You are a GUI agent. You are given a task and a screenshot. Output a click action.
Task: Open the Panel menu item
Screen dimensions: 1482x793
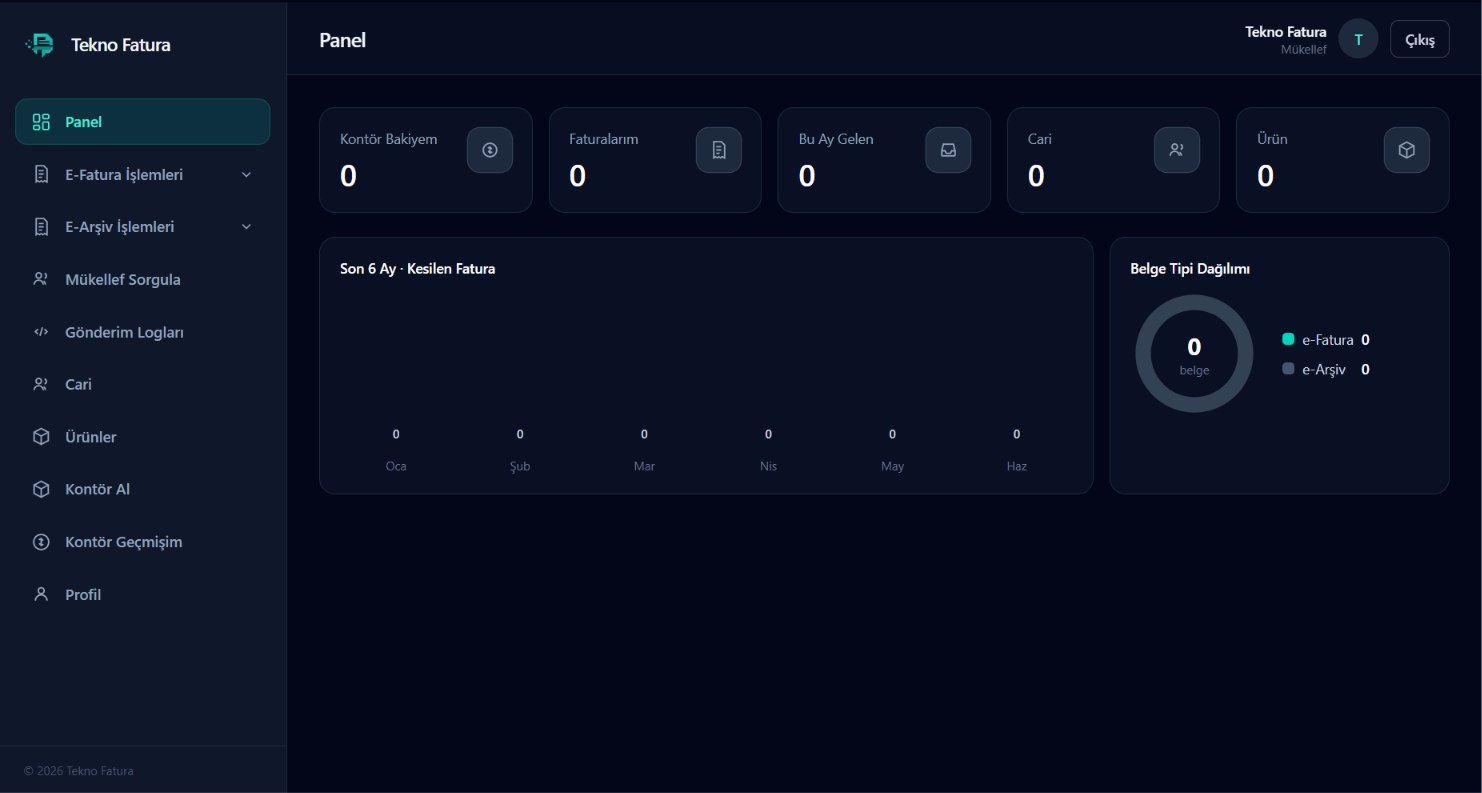tap(143, 122)
